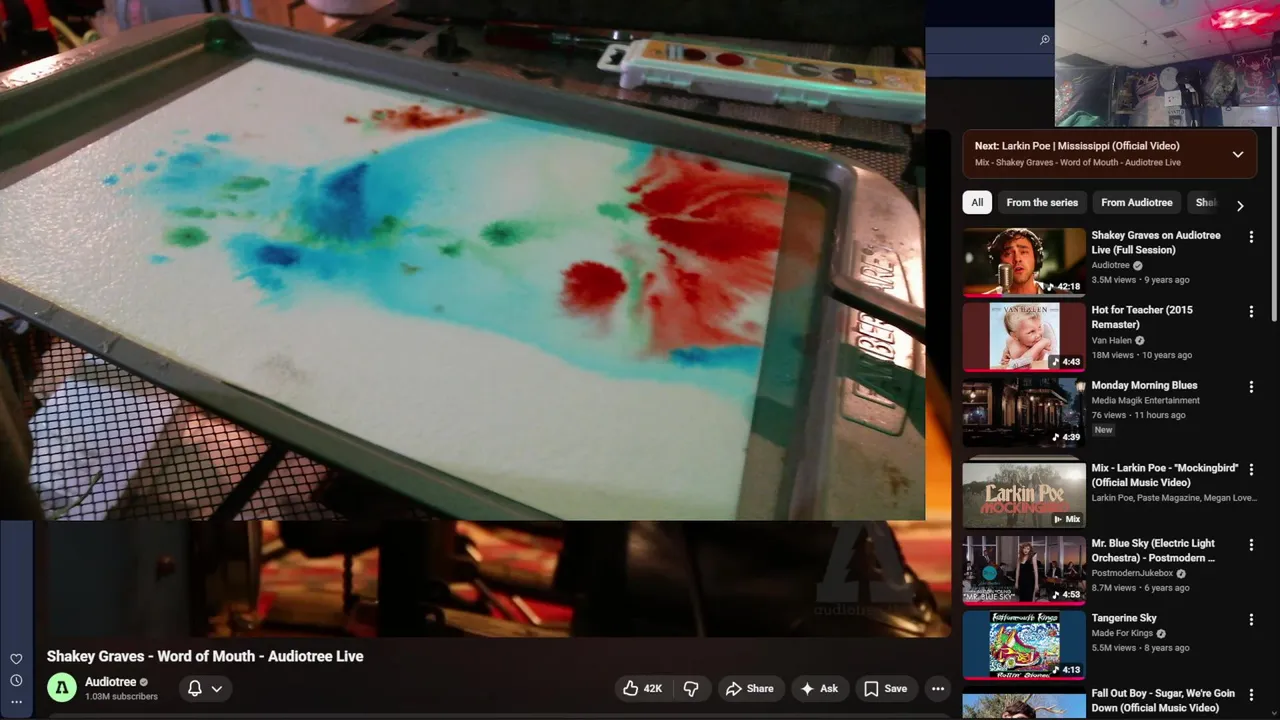Click the notification bell for Audiotree
The height and width of the screenshot is (720, 1280).
coord(195,688)
